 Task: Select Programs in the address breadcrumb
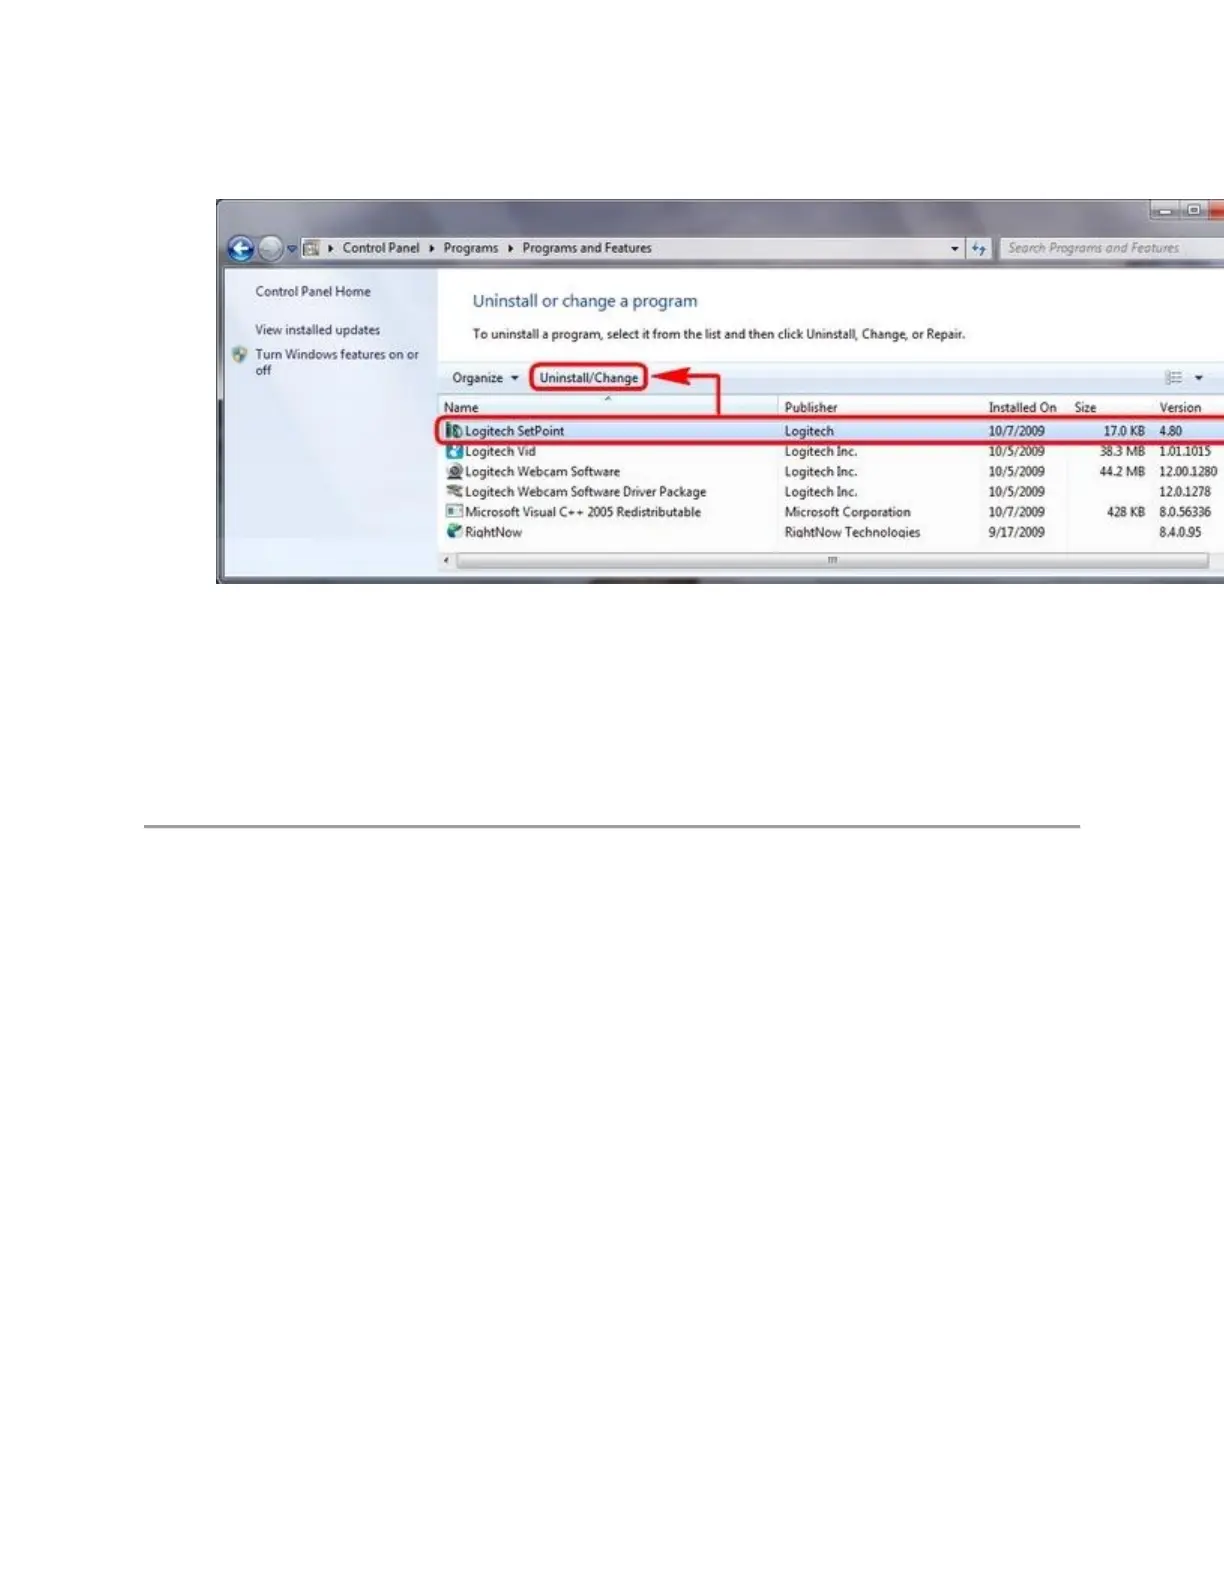(x=470, y=248)
